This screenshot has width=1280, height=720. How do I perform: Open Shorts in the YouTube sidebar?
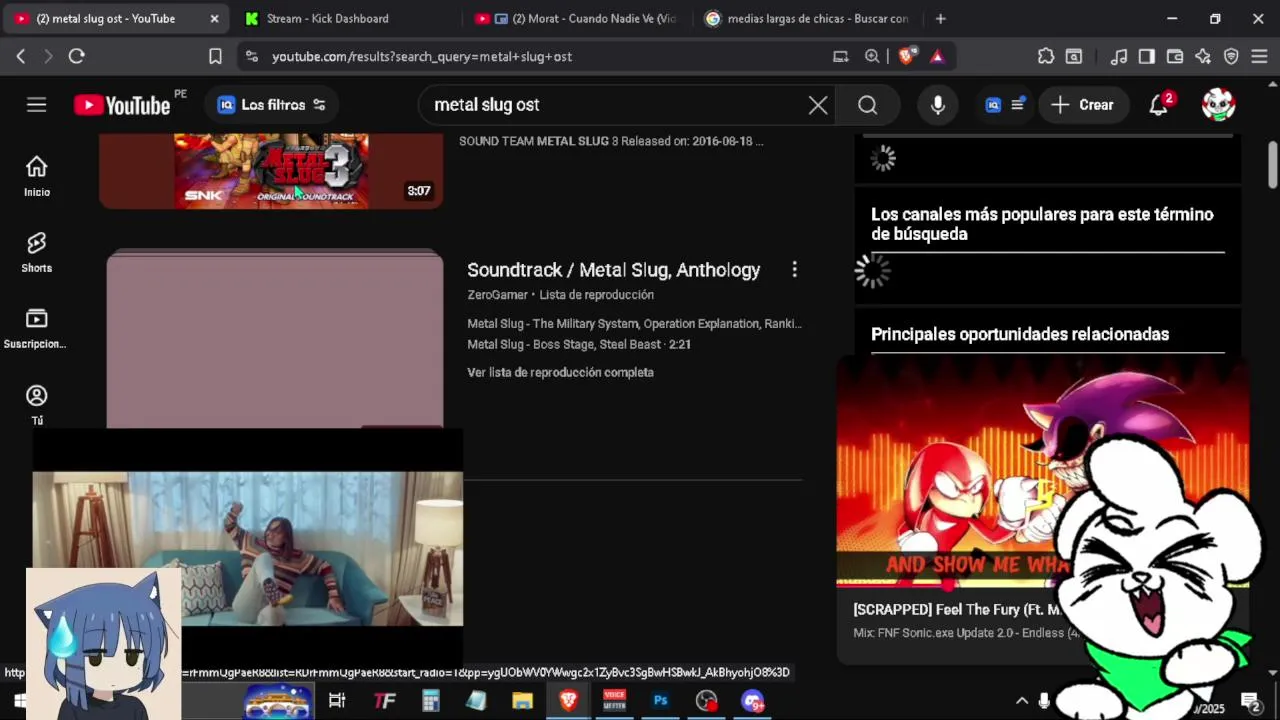point(37,253)
